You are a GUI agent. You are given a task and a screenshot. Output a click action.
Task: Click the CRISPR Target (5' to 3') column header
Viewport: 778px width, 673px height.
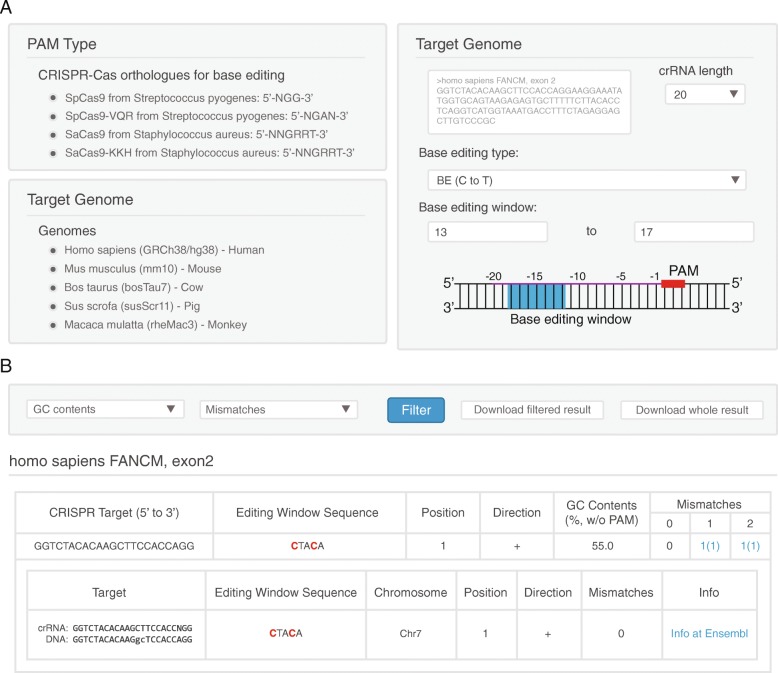(114, 513)
